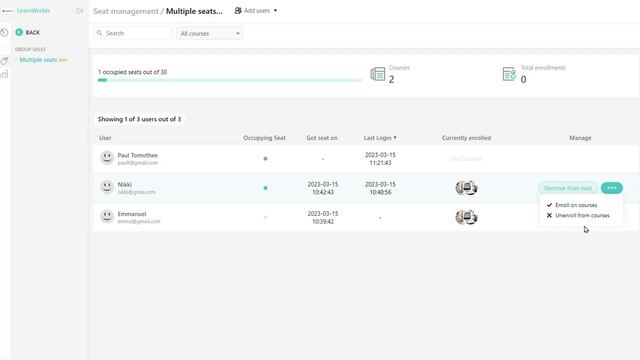
Task: Open Multiple seats in the sidebar
Action: point(38,60)
